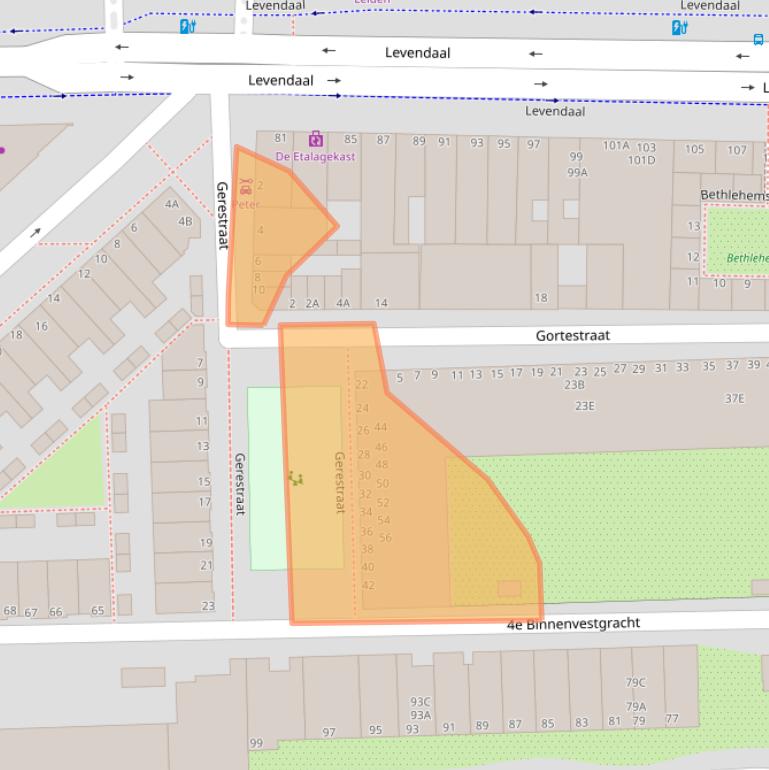Screen dimensions: 769x770
Task: Click house number 37E label
Action: tap(734, 398)
